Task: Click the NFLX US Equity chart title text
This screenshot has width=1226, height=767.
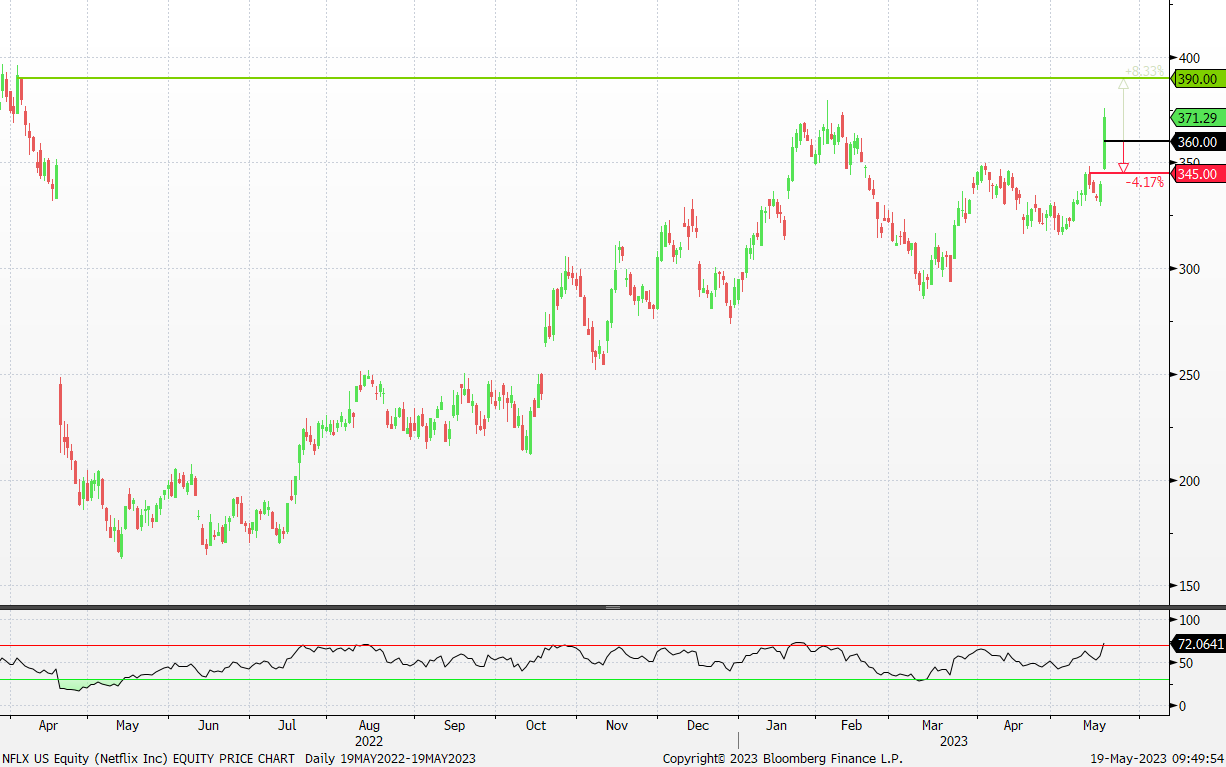Action: pos(147,758)
